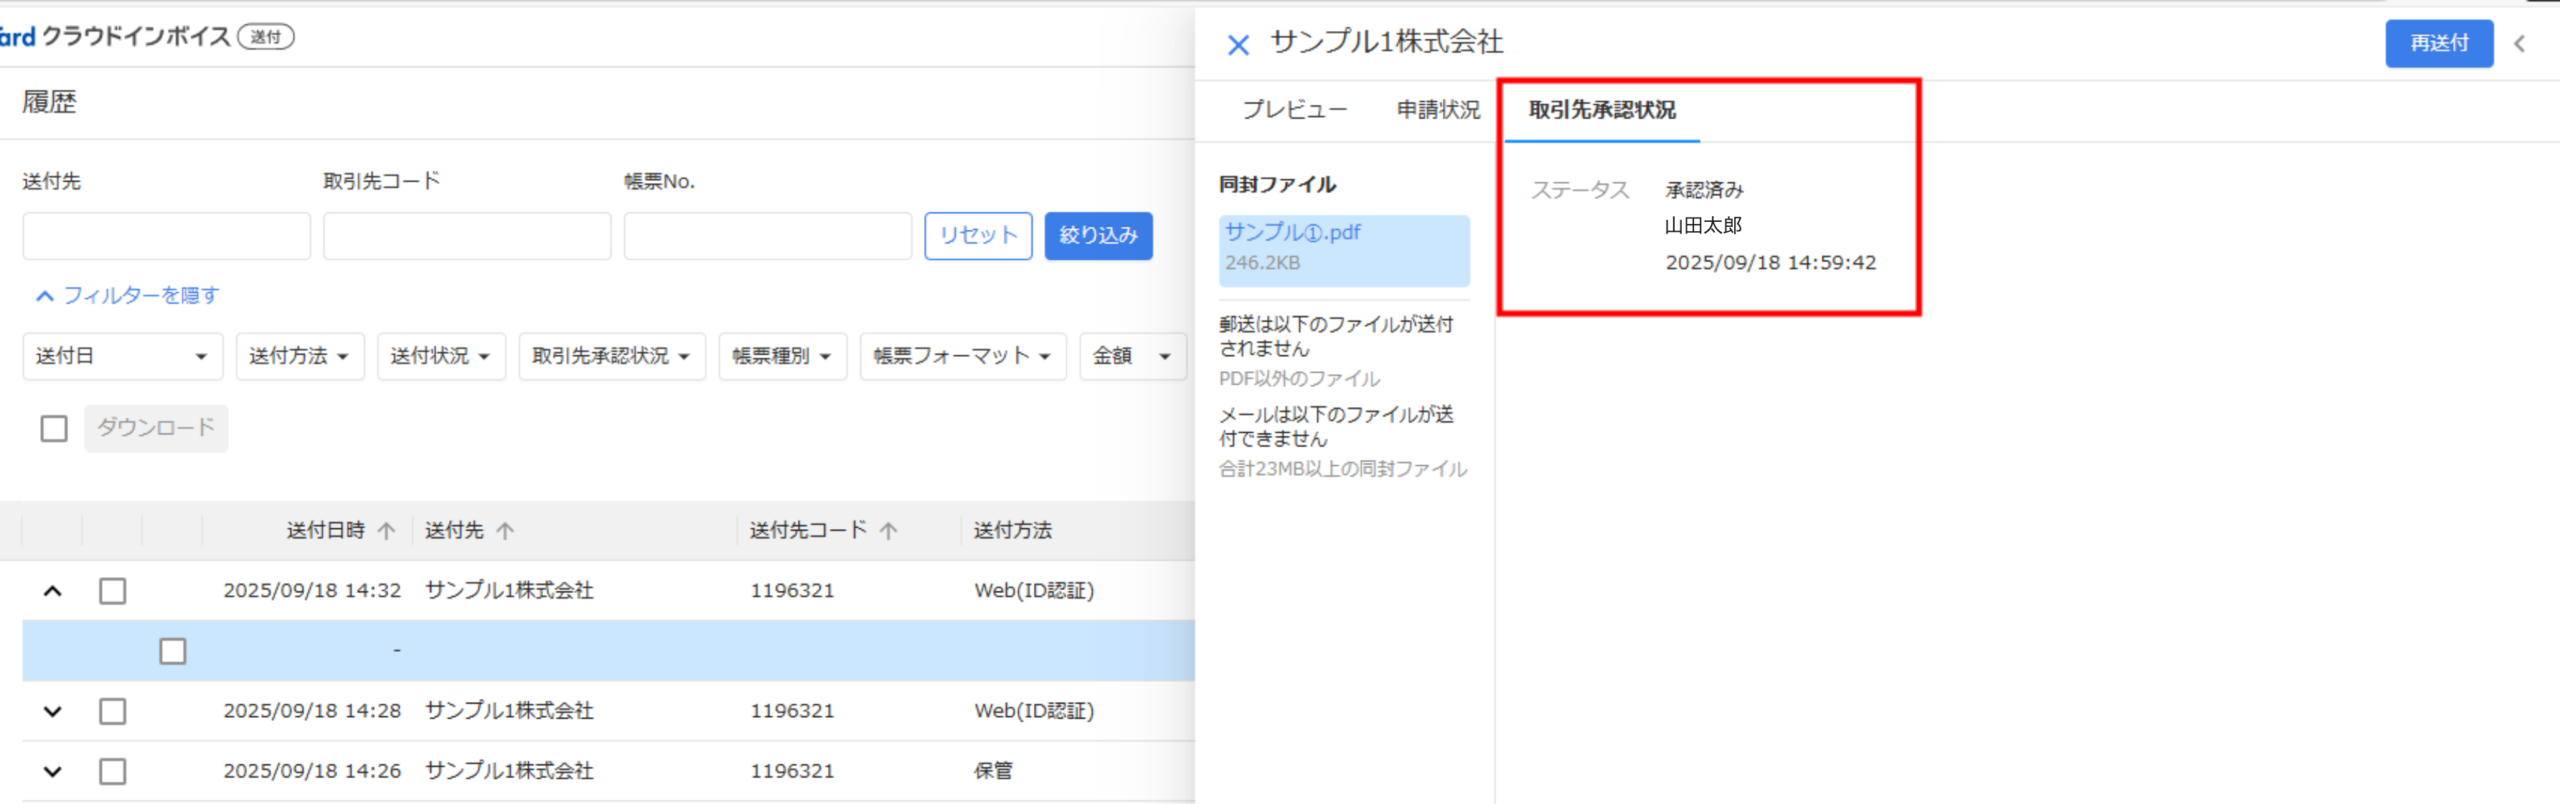The width and height of the screenshot is (2560, 804).
Task: Sort by 送付先コード column arrow
Action: tap(888, 531)
